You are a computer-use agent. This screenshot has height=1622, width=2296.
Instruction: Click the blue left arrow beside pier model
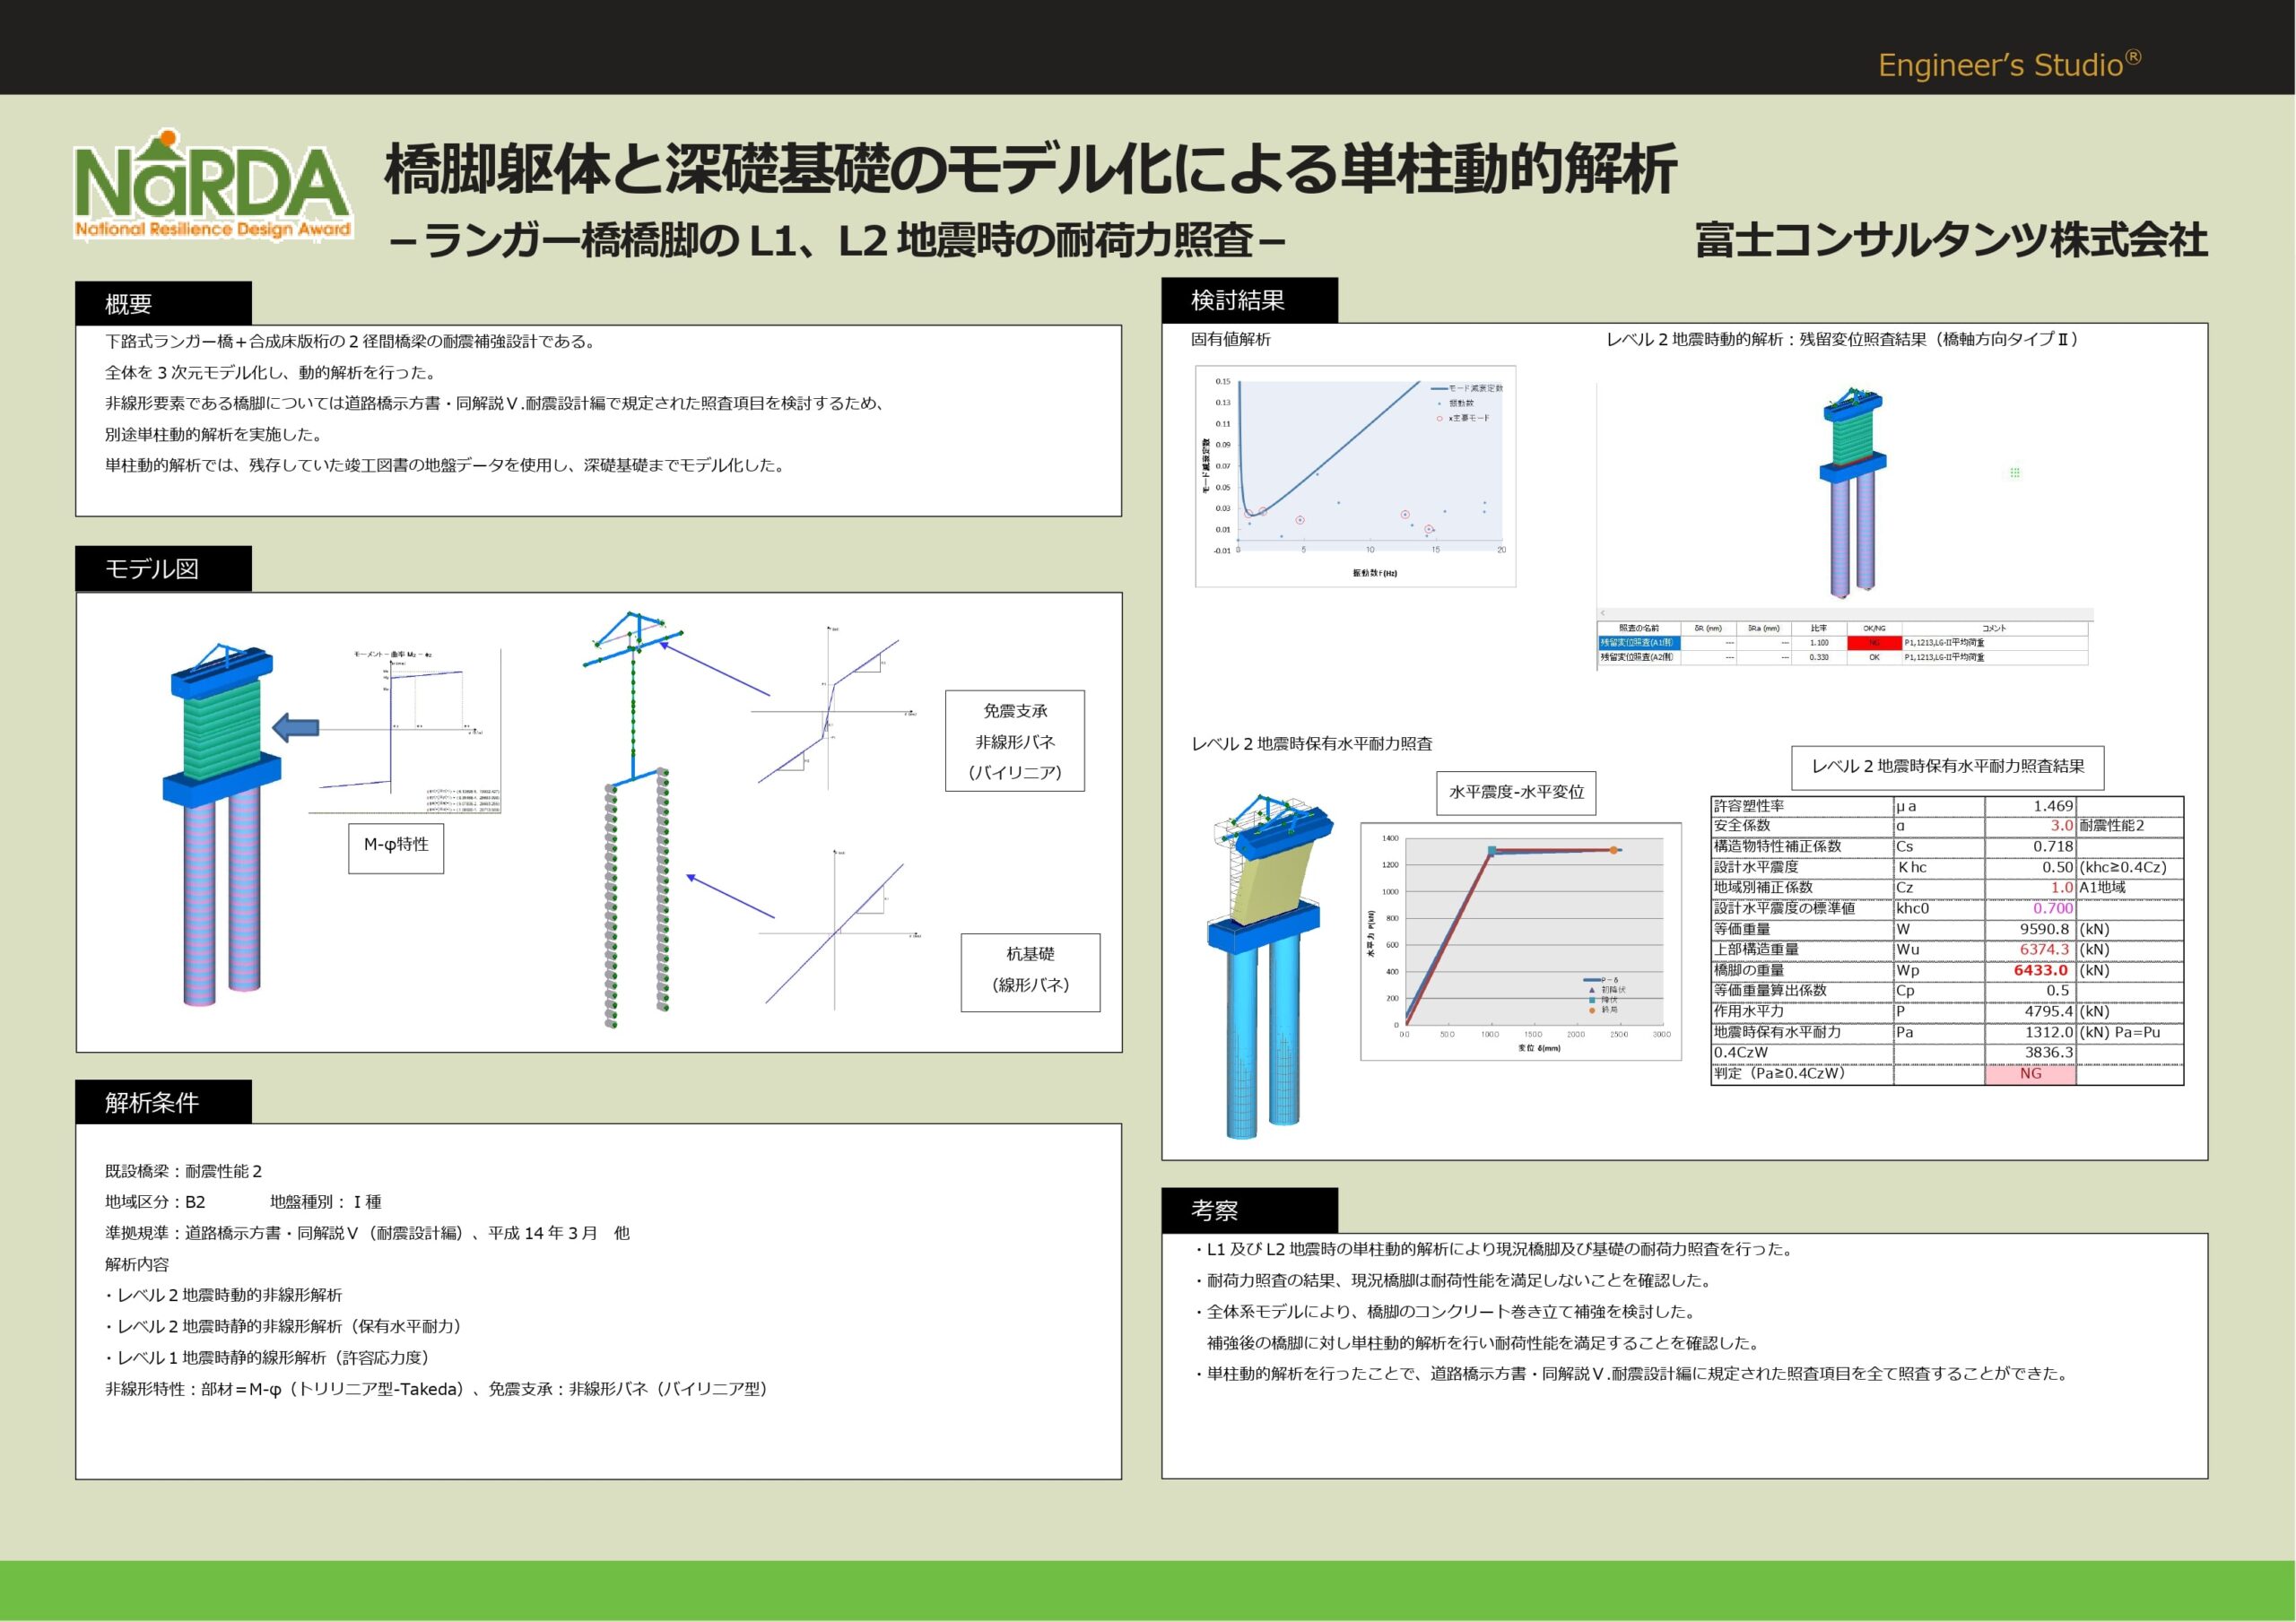point(295,727)
